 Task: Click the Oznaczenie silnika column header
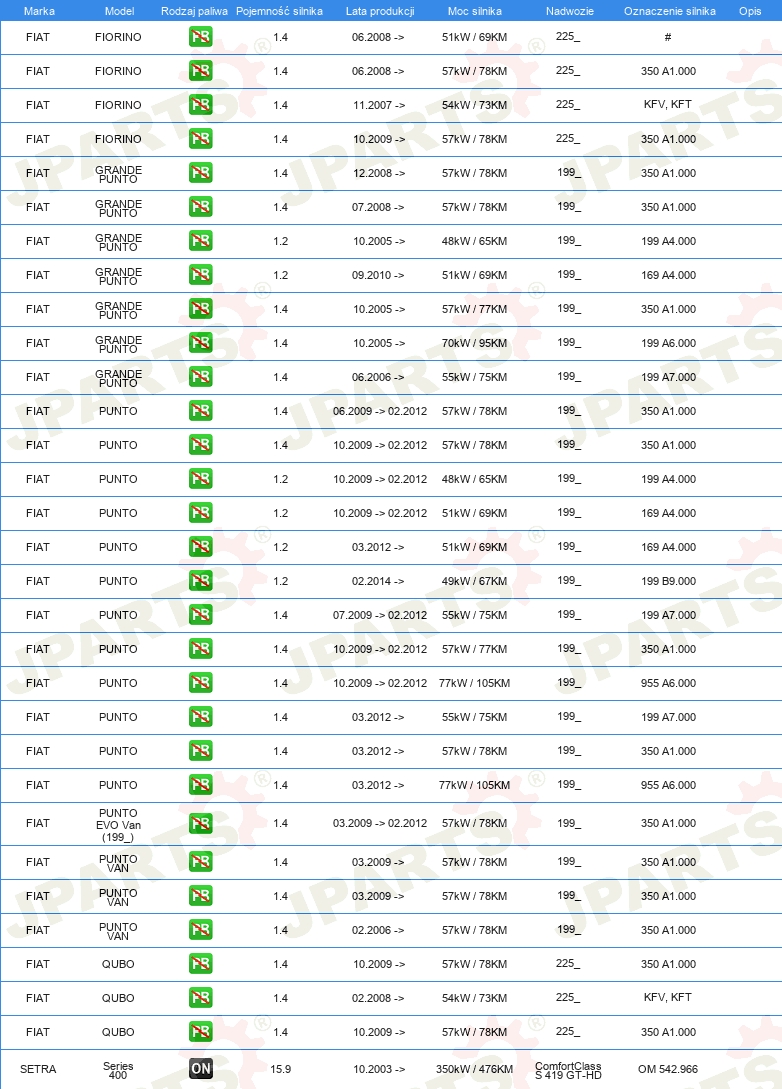pos(669,11)
